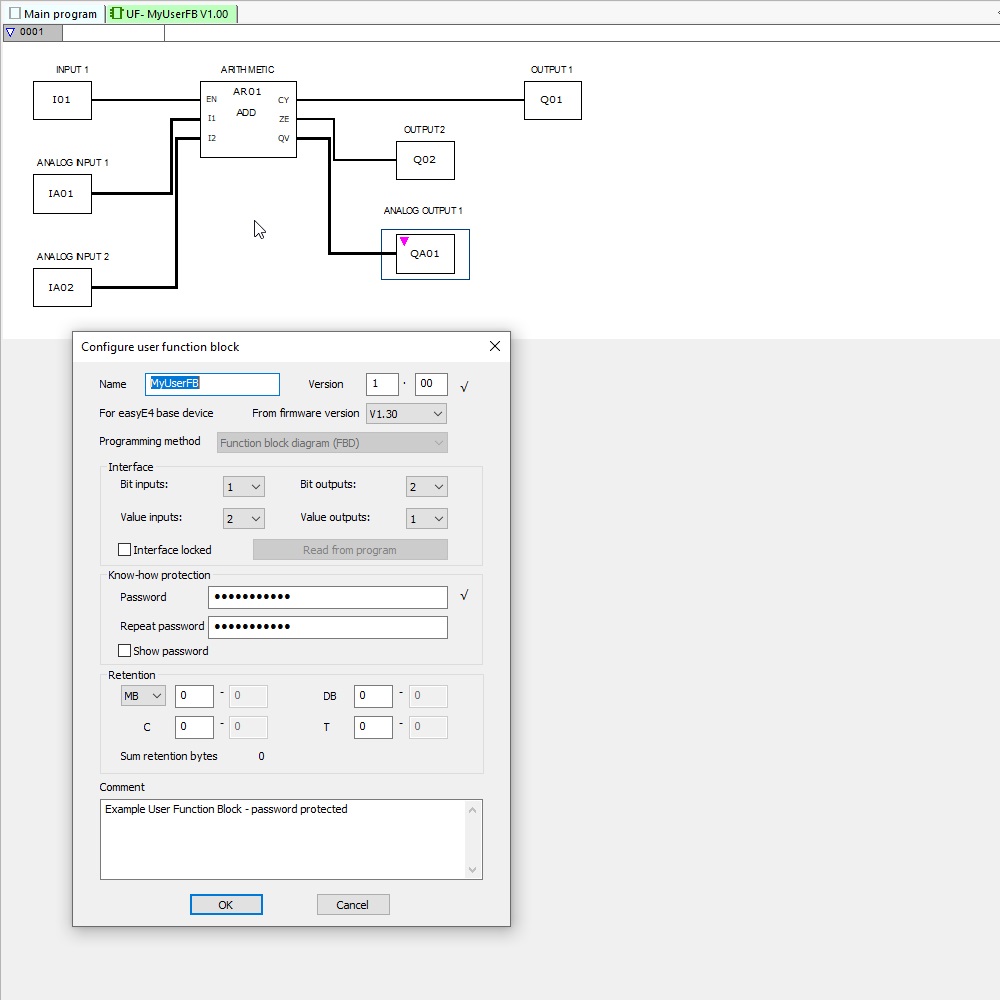Select the AR01 ADD arithmetic block
This screenshot has width=1000, height=1000.
(x=248, y=119)
